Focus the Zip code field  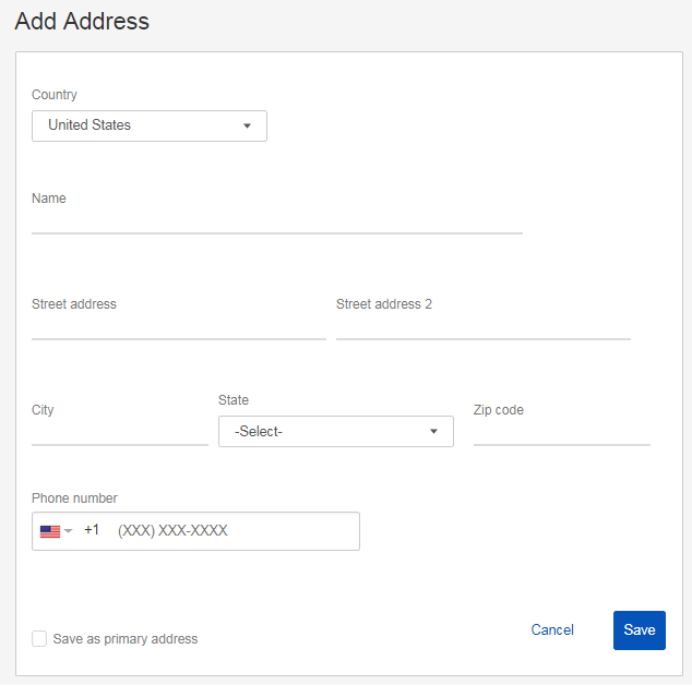tap(561, 432)
